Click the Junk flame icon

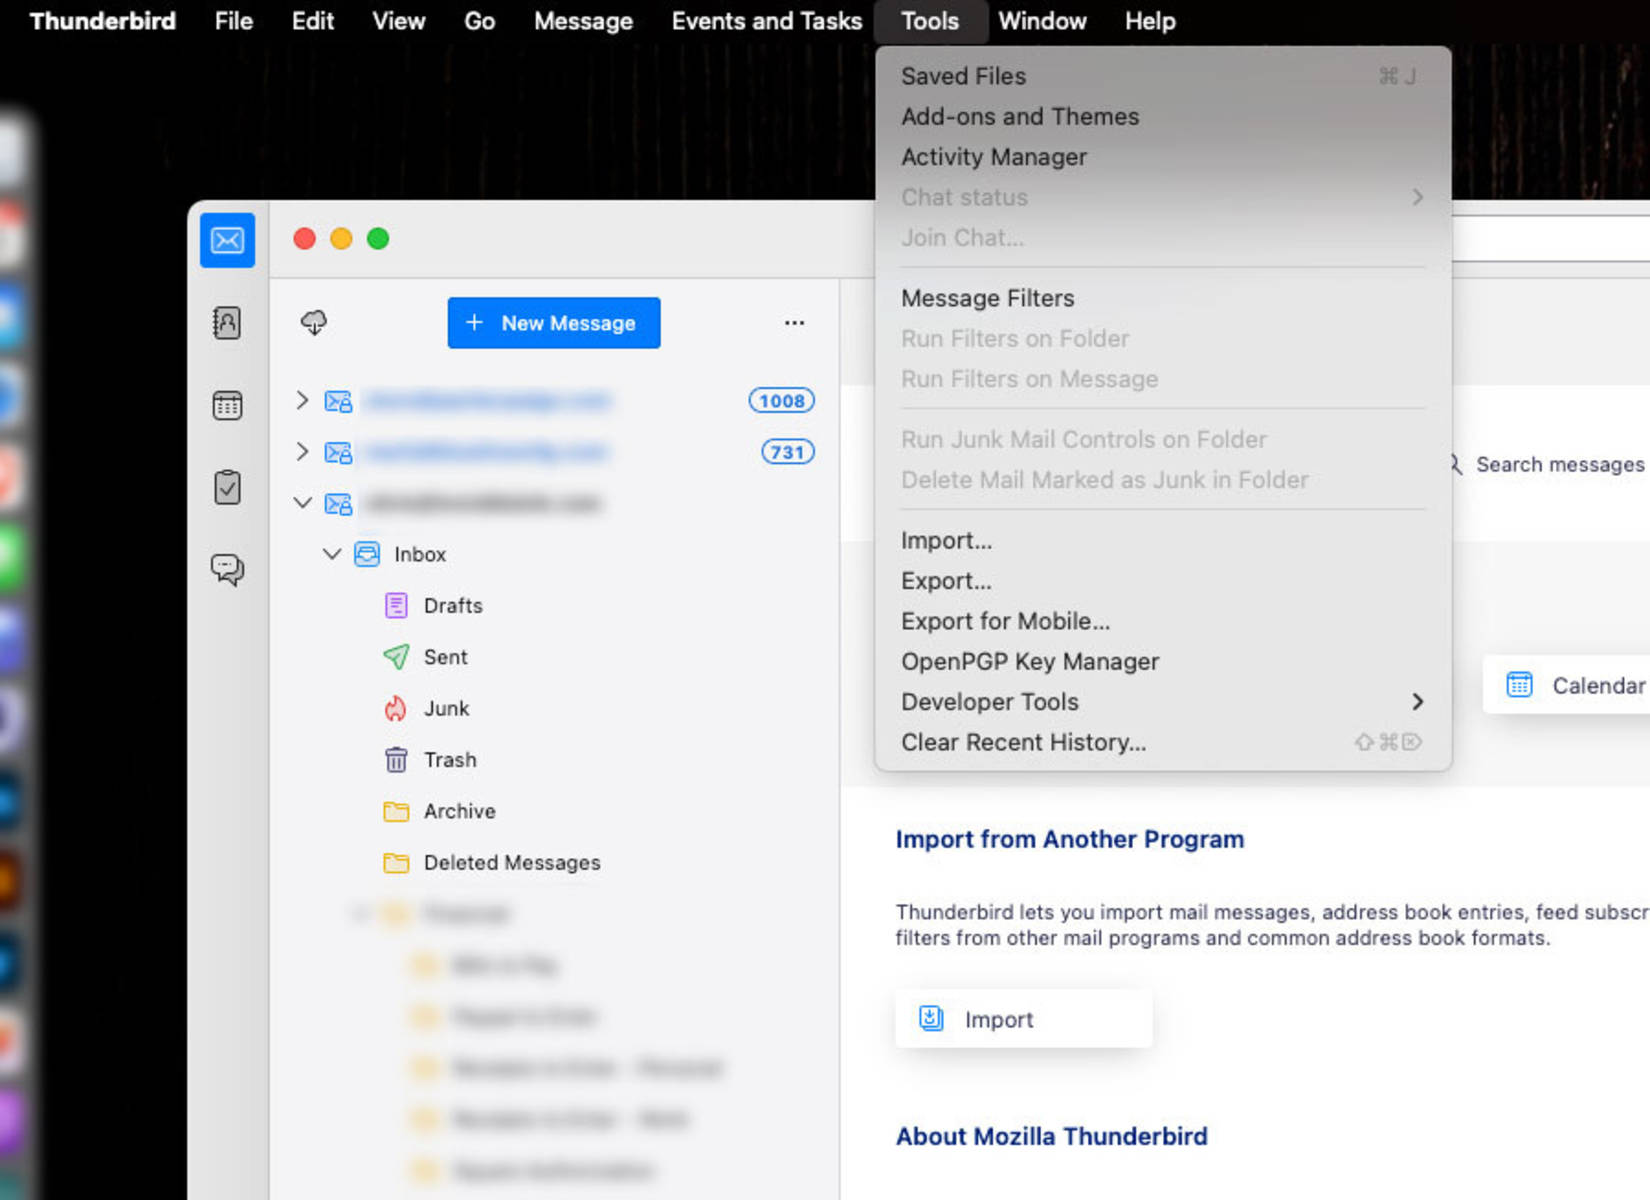point(396,708)
